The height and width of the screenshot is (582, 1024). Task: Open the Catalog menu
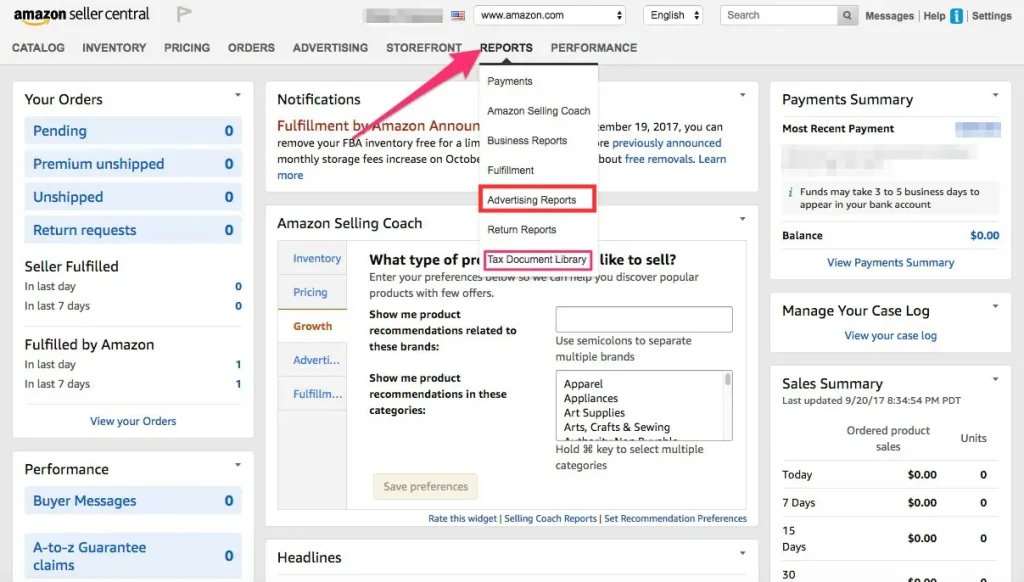click(38, 48)
